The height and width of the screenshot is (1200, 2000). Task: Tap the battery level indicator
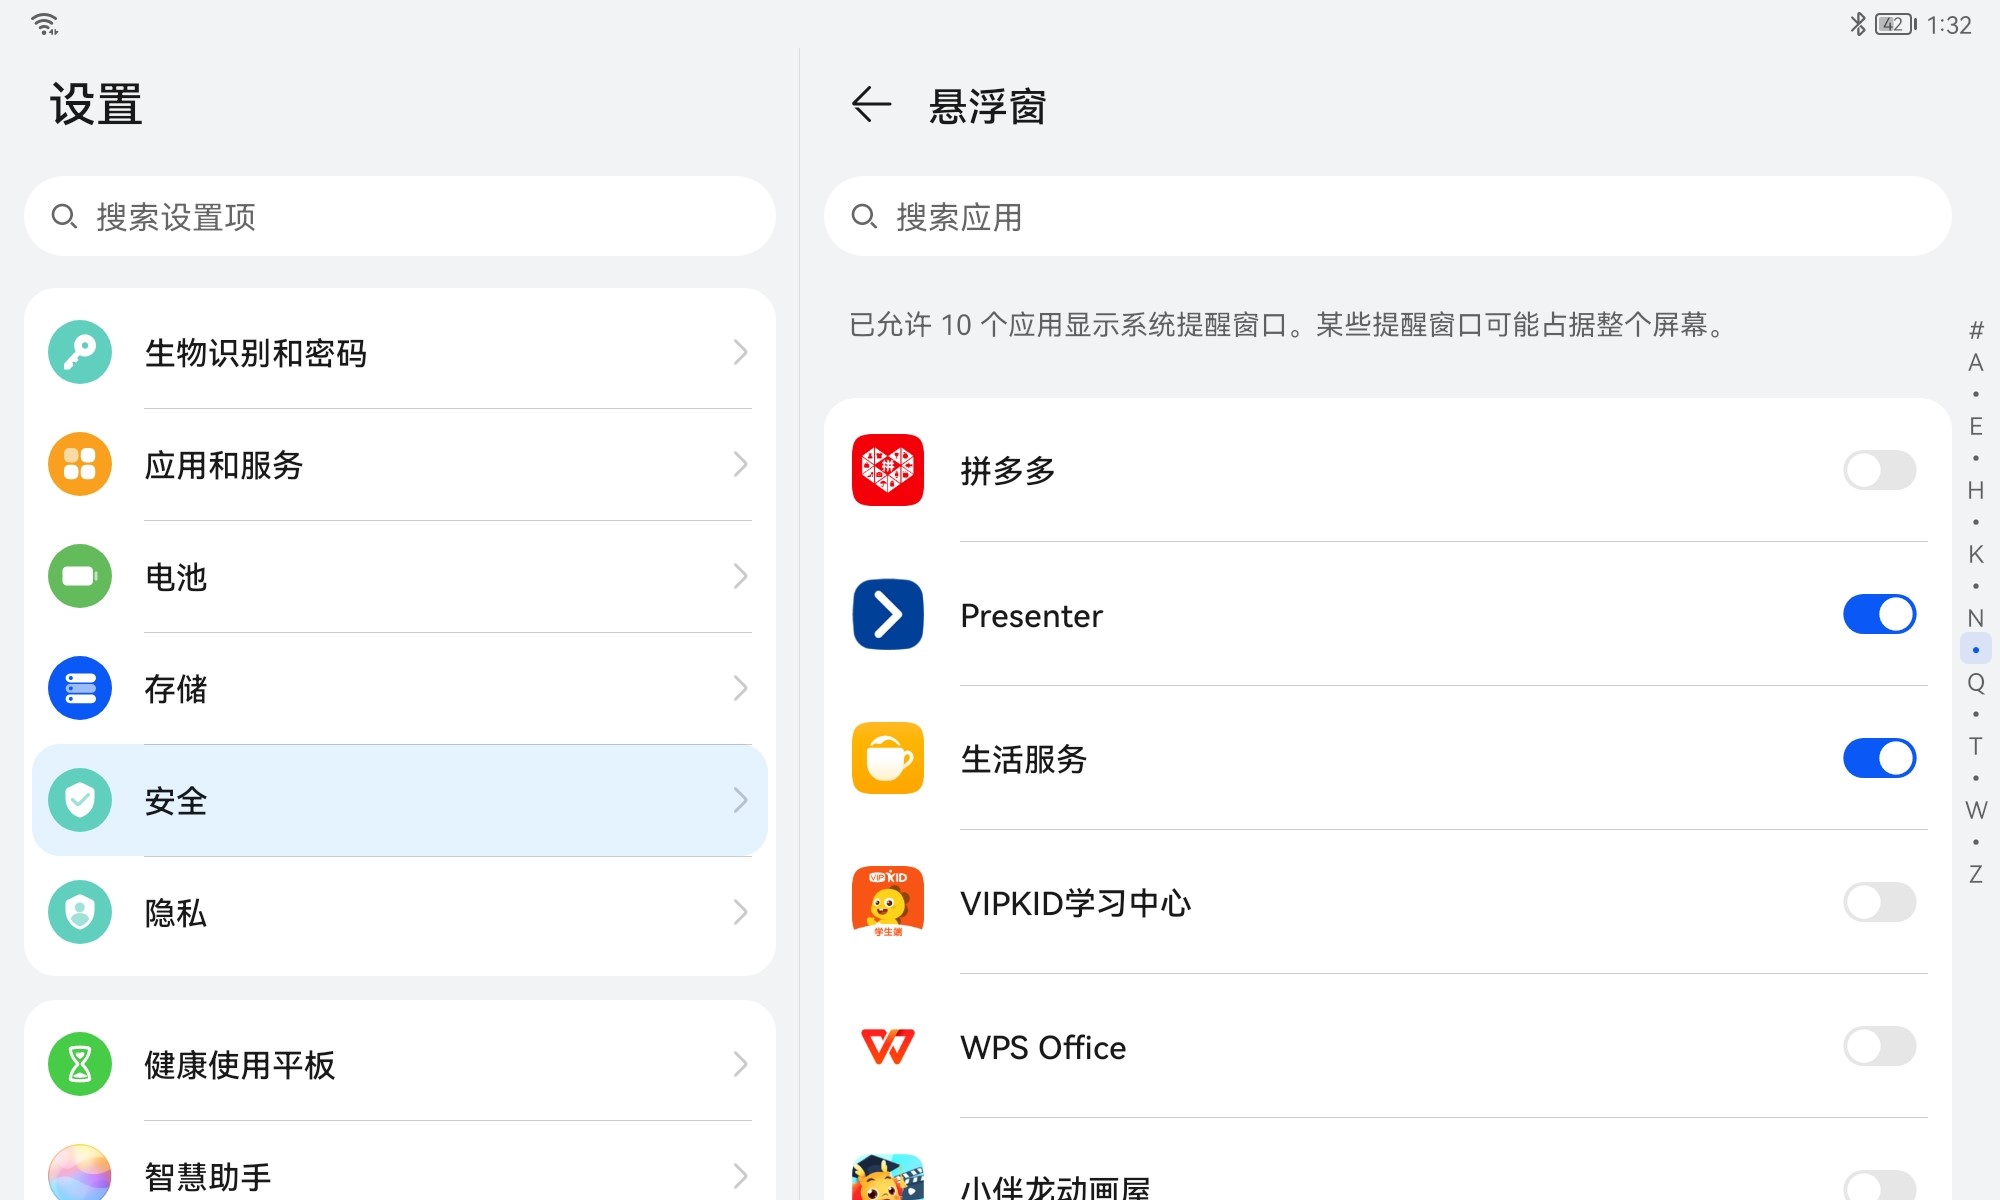1896,24
